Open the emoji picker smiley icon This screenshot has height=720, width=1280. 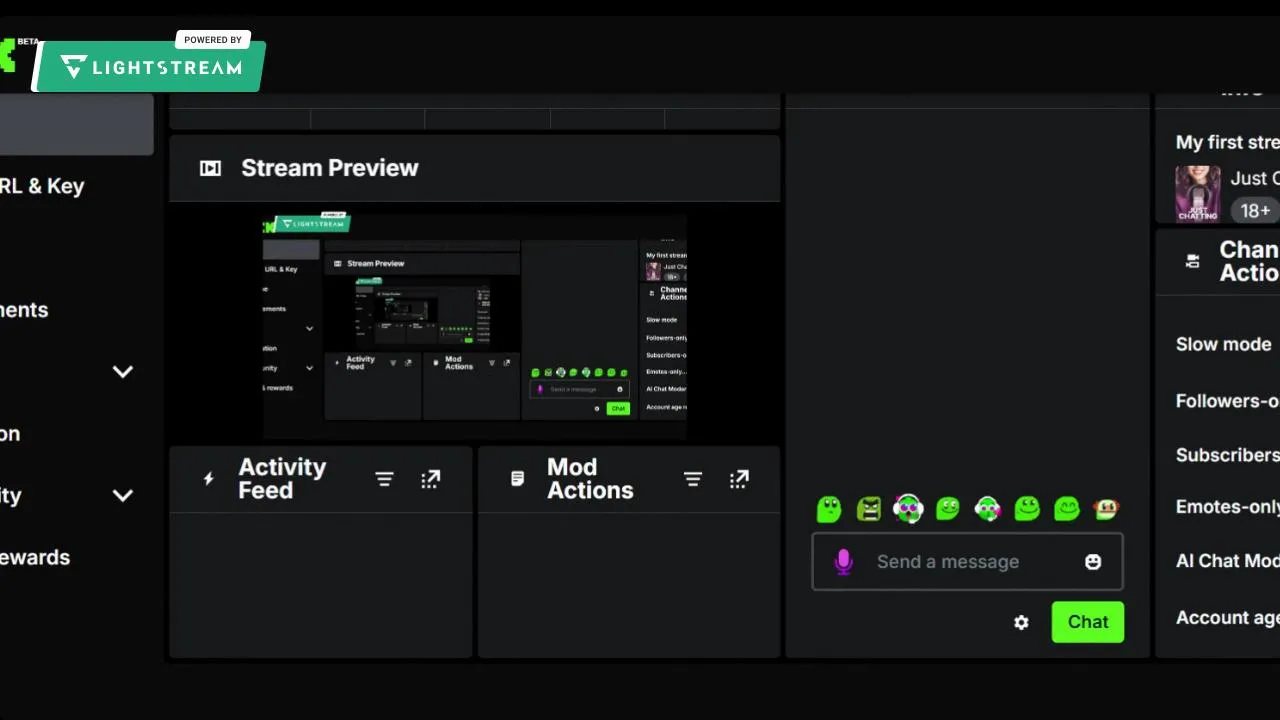(1093, 562)
